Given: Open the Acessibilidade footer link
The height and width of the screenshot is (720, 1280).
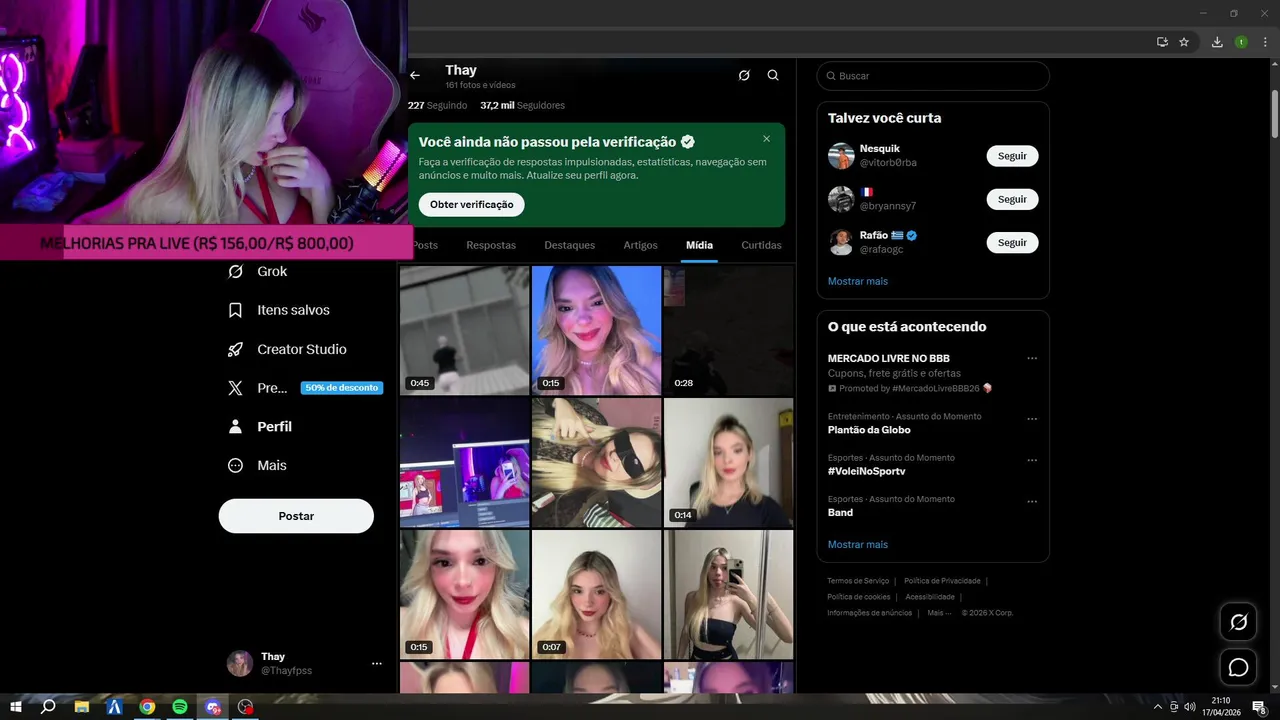Looking at the screenshot, I should (930, 597).
